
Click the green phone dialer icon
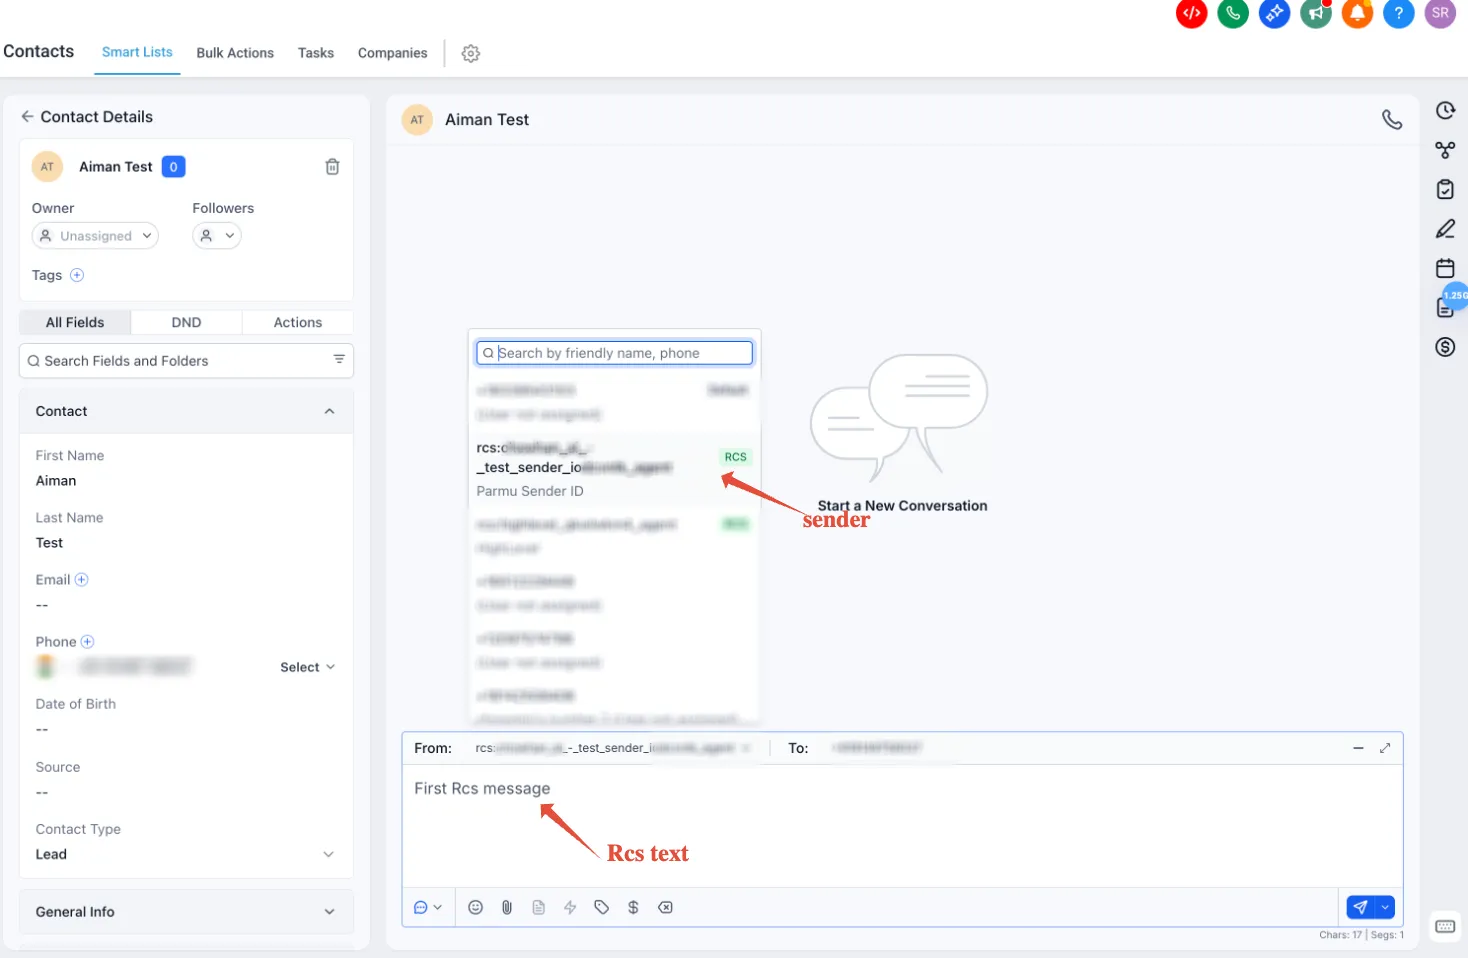1233,13
